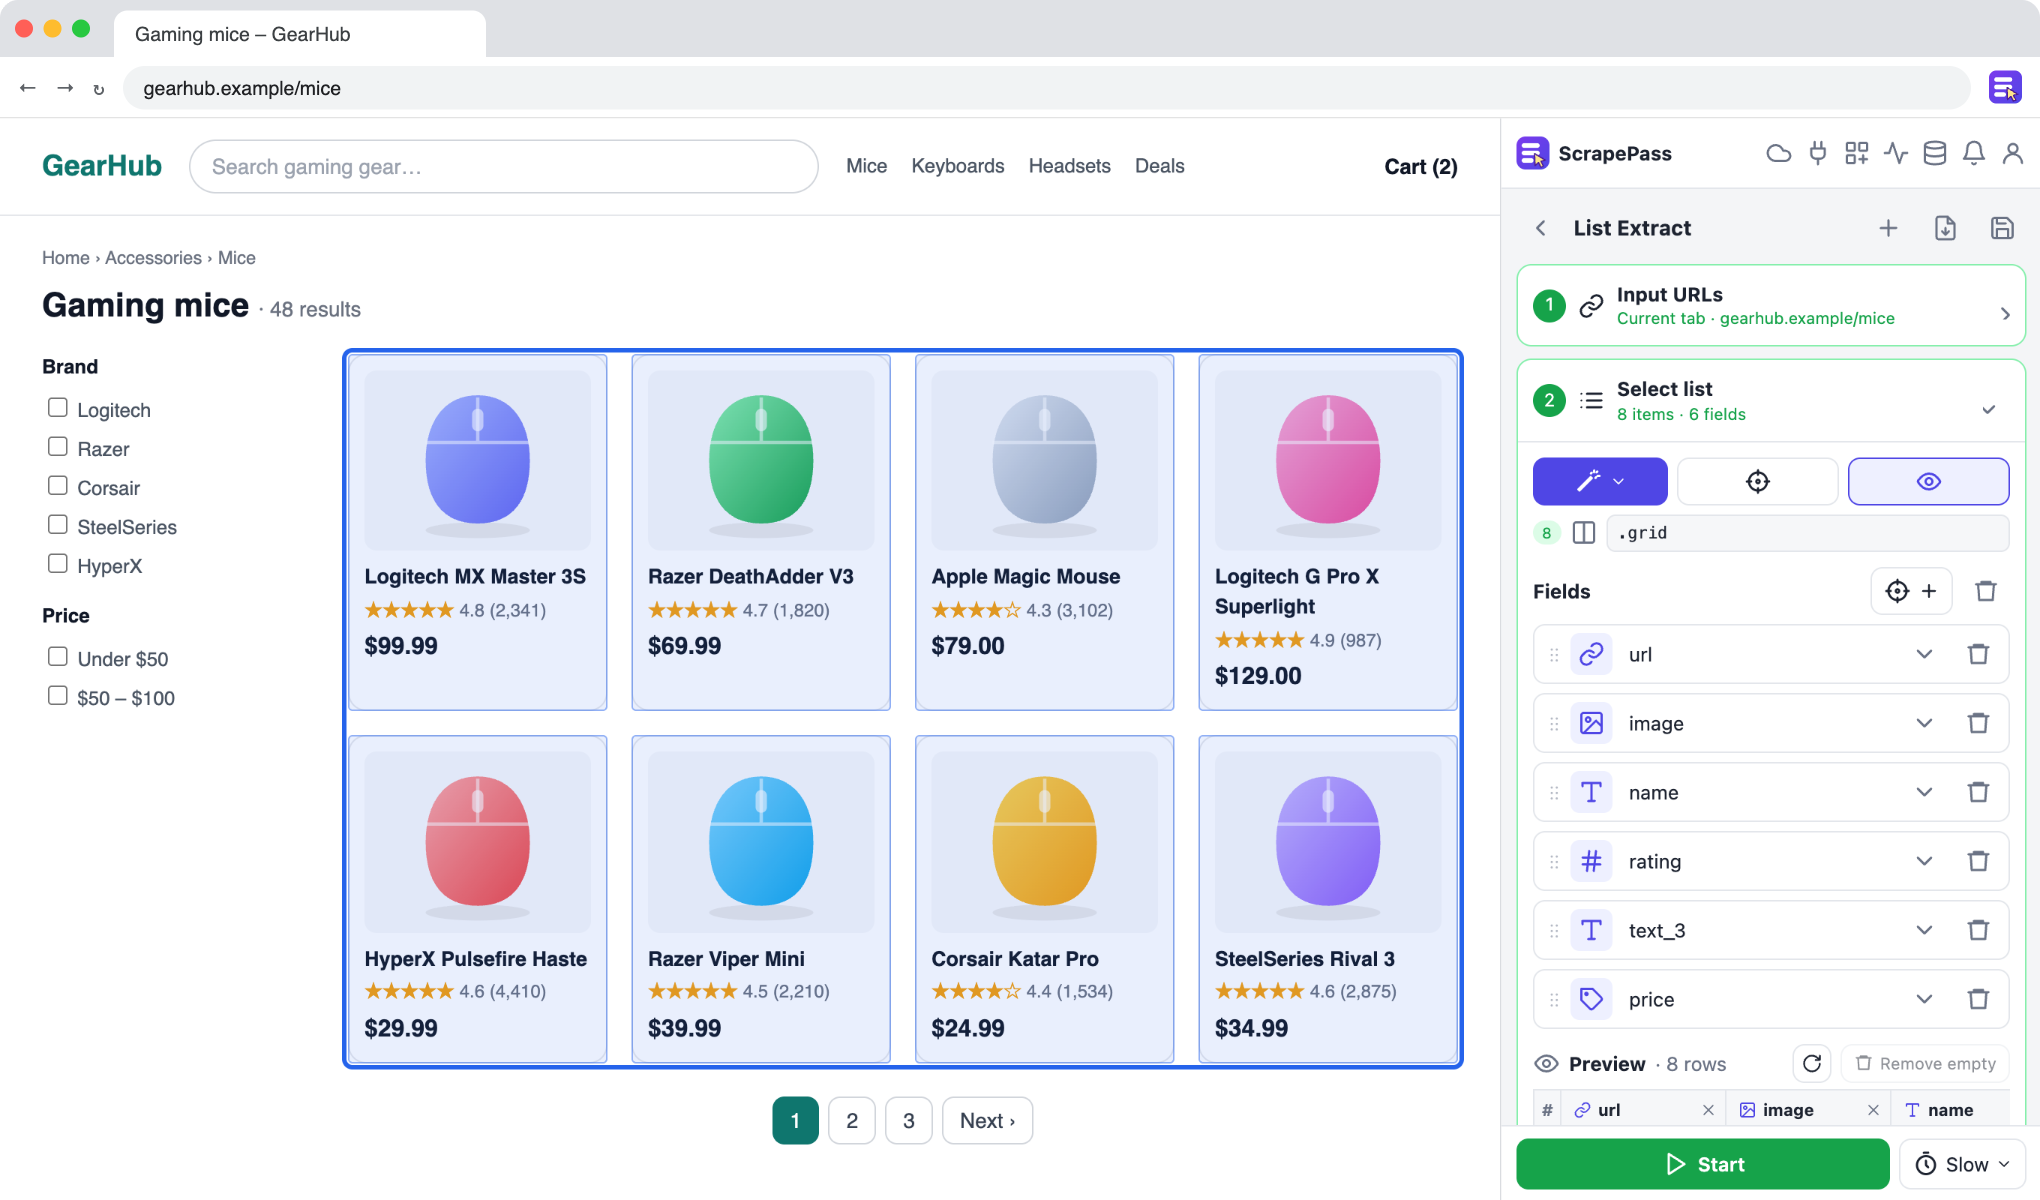Click the plus icon beside List Extract
2040x1200 pixels.
(x=1888, y=228)
